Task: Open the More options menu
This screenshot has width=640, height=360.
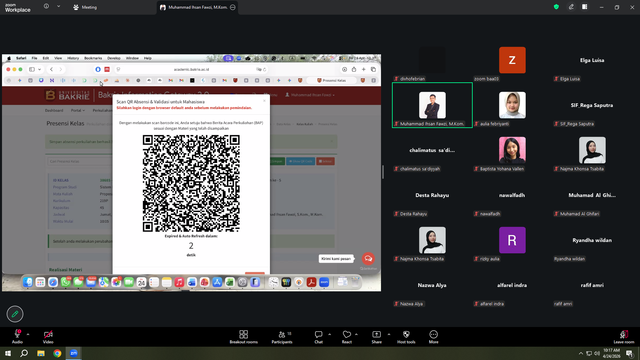Action: pyautogui.click(x=433, y=337)
